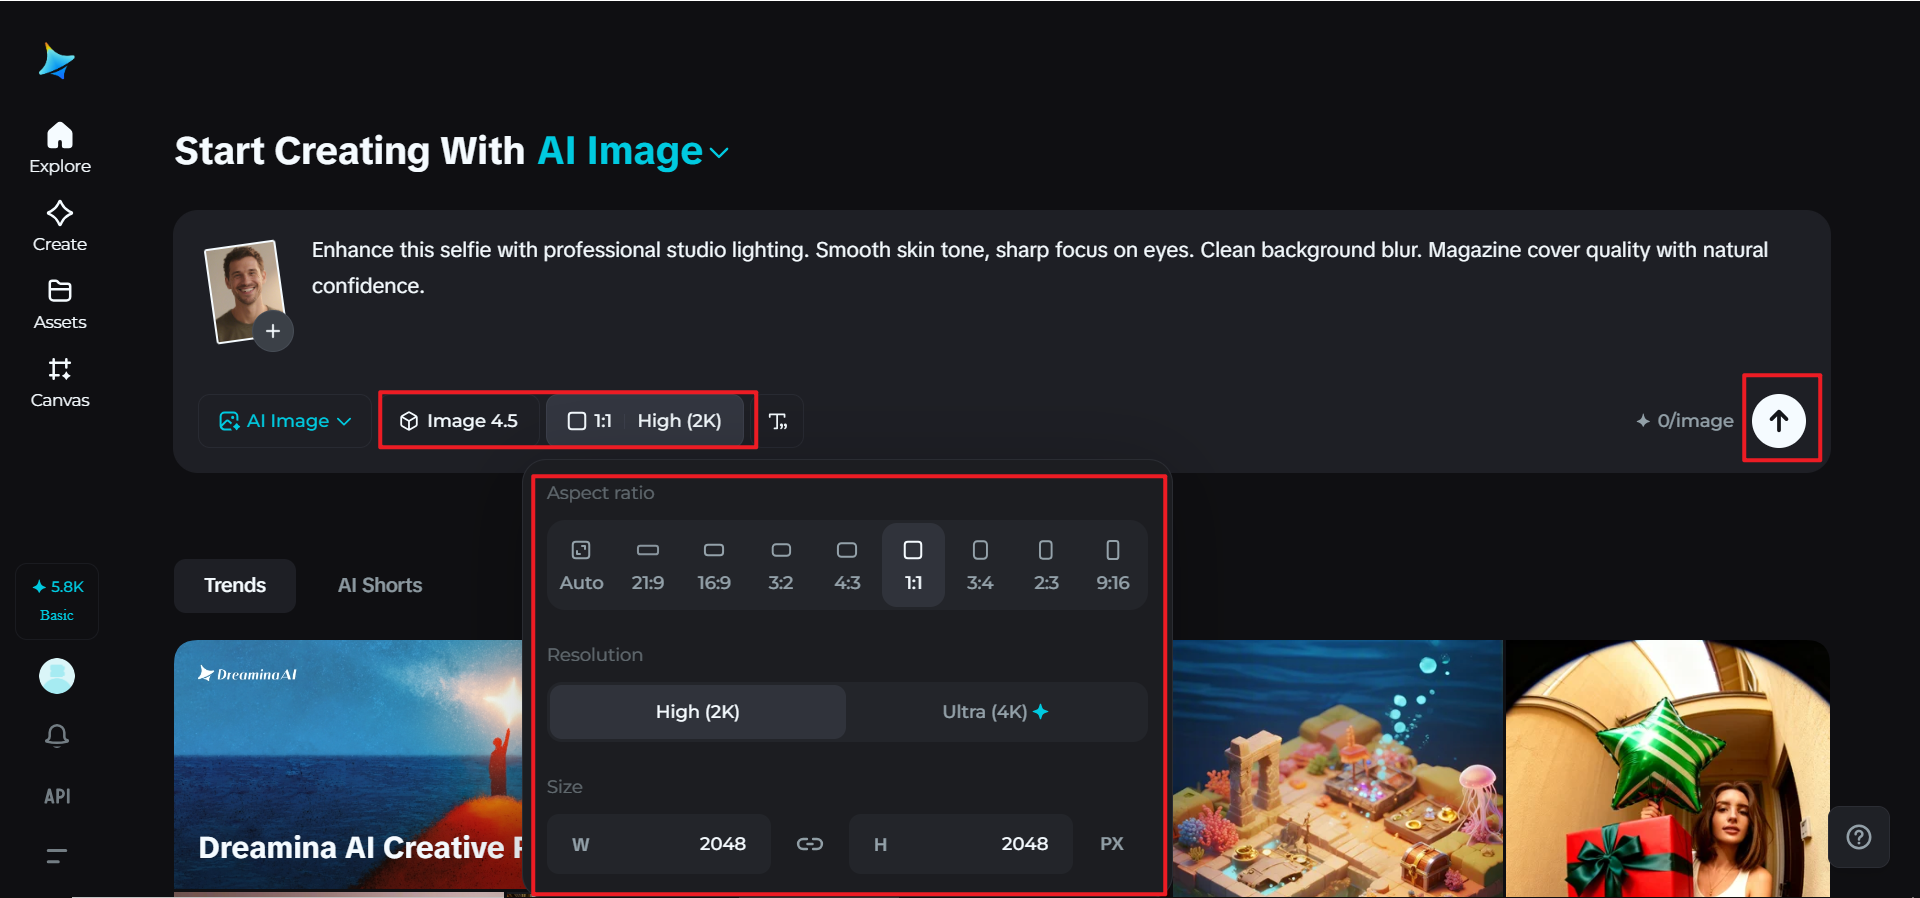Expand the AI Image heading chevron
1920x898 pixels.
click(x=719, y=153)
